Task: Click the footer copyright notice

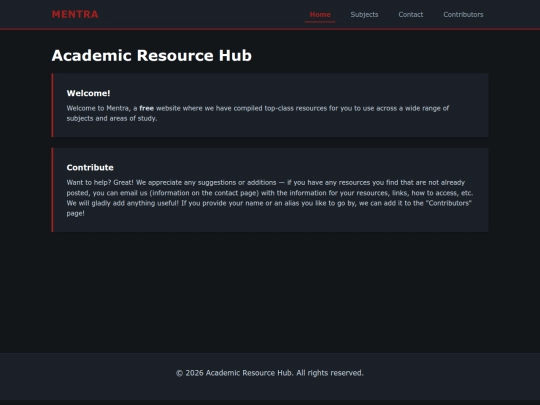Action: (x=270, y=373)
